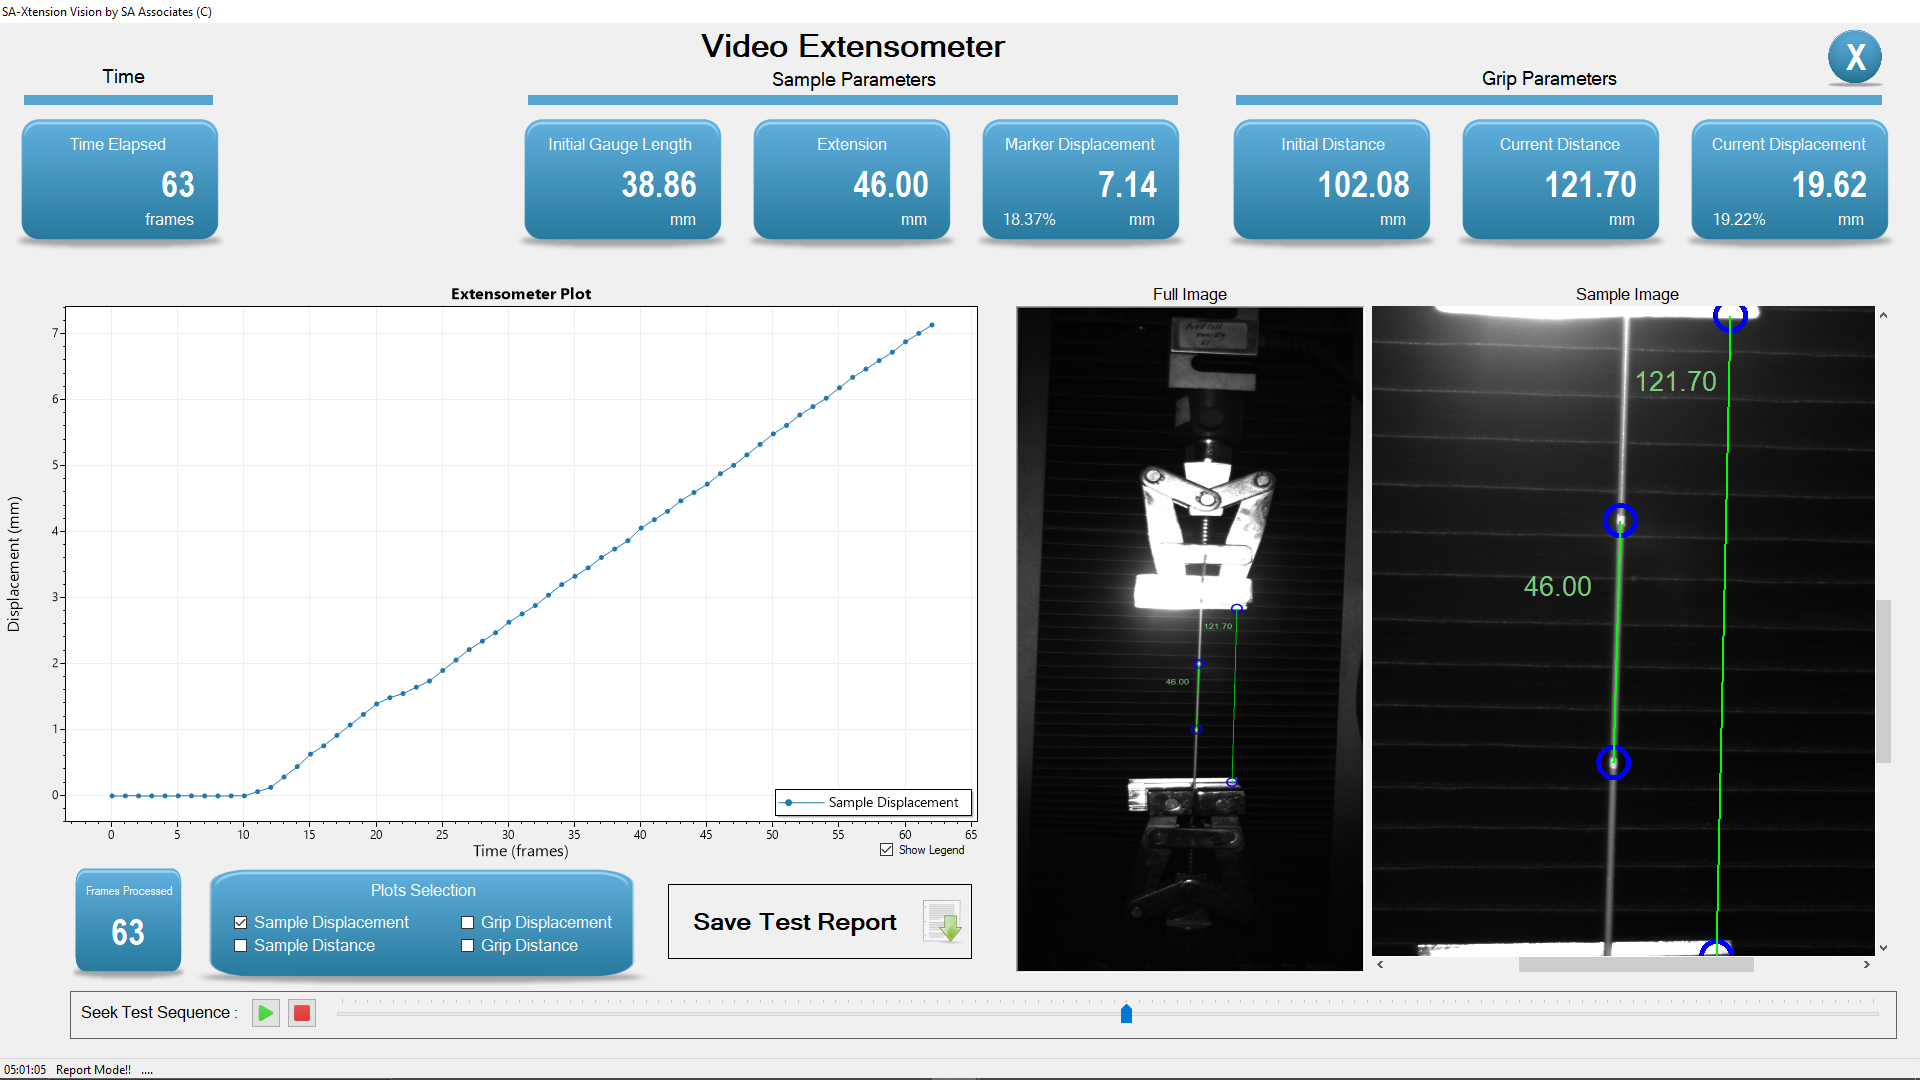Click the Sample Image horizontal scrollbar thumb
Viewport: 1920px width, 1080px height.
1636,965
